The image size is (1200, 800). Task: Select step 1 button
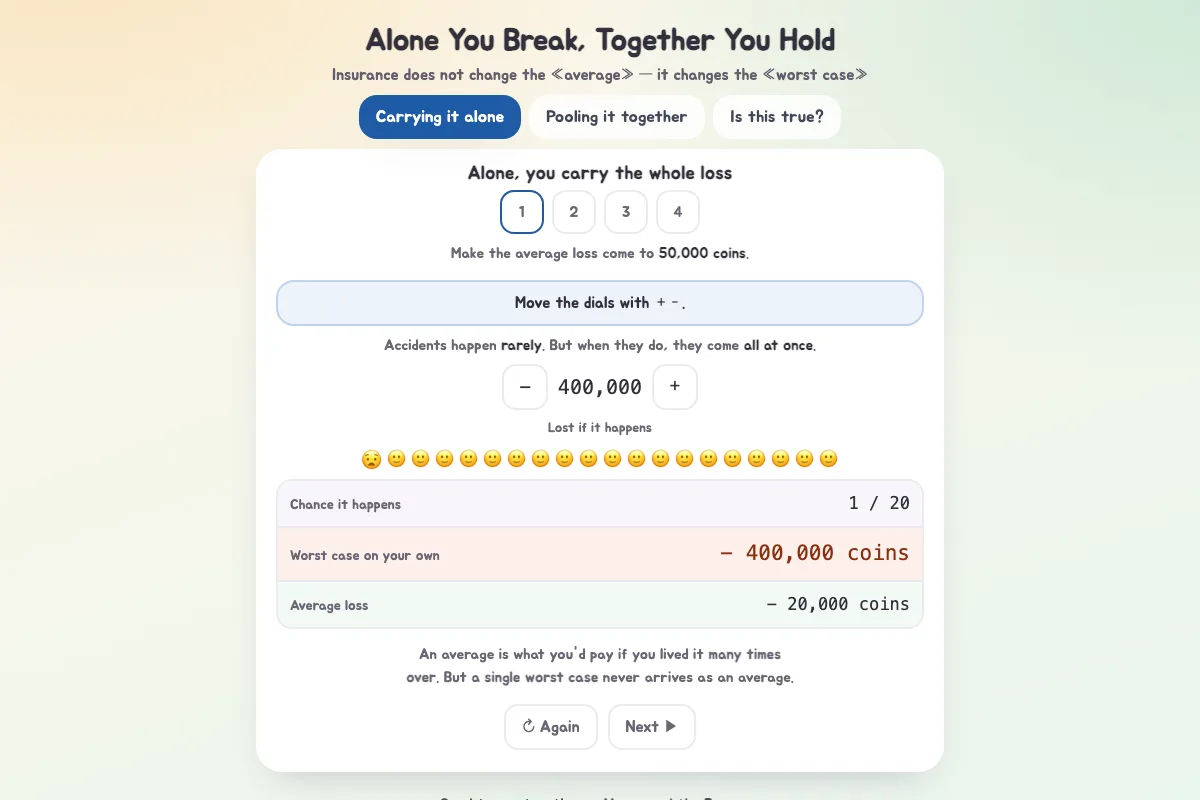coord(522,212)
